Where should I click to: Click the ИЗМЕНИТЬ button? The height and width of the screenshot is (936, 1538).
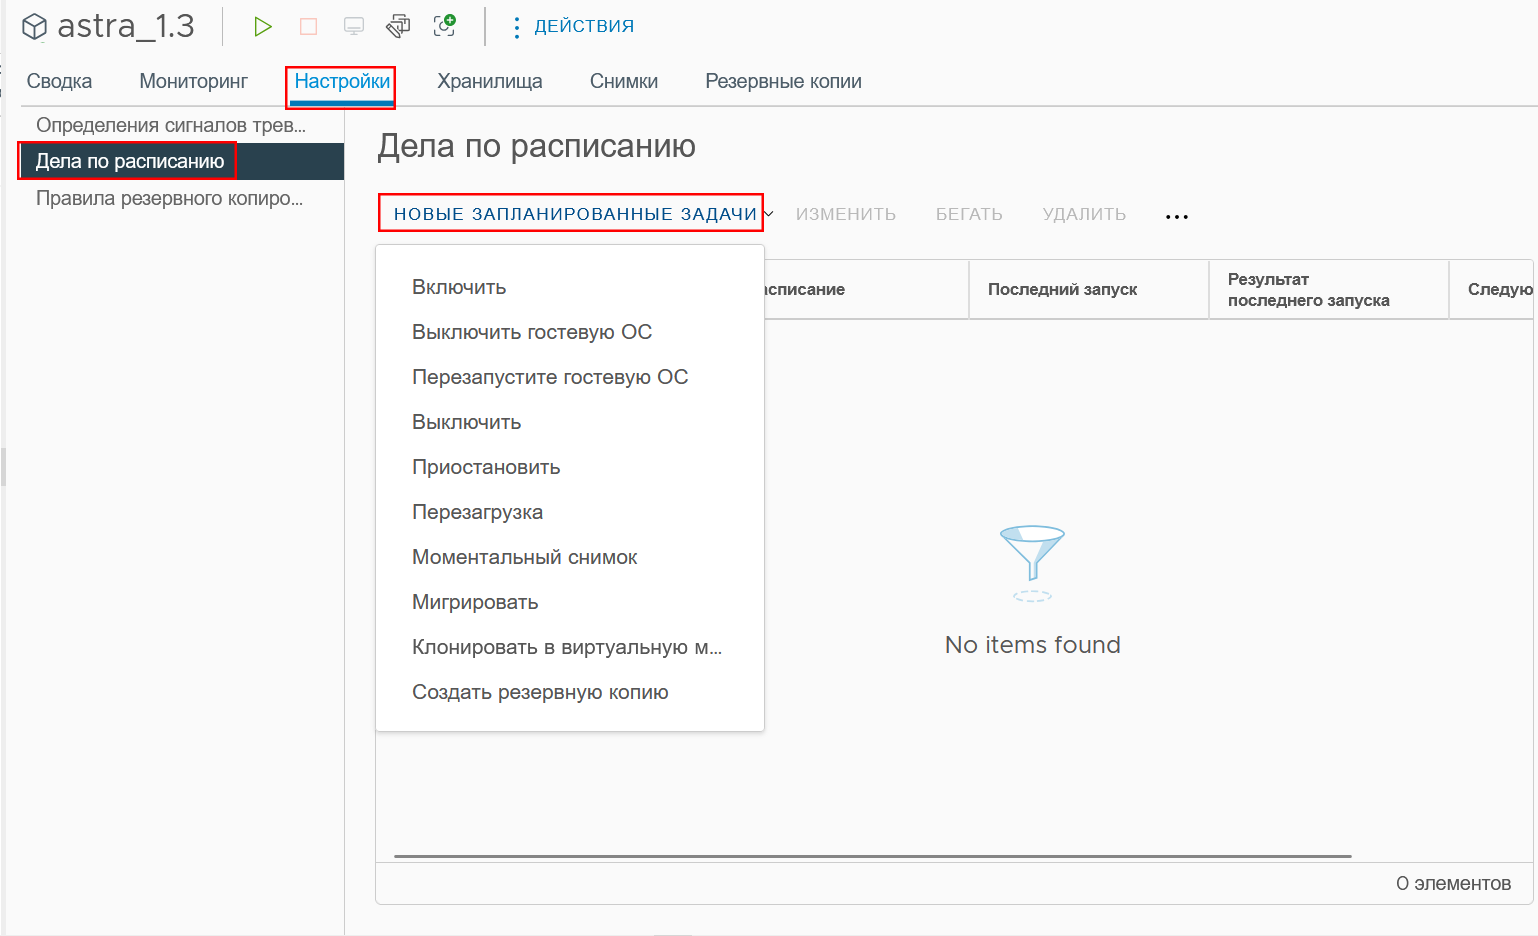coord(846,214)
